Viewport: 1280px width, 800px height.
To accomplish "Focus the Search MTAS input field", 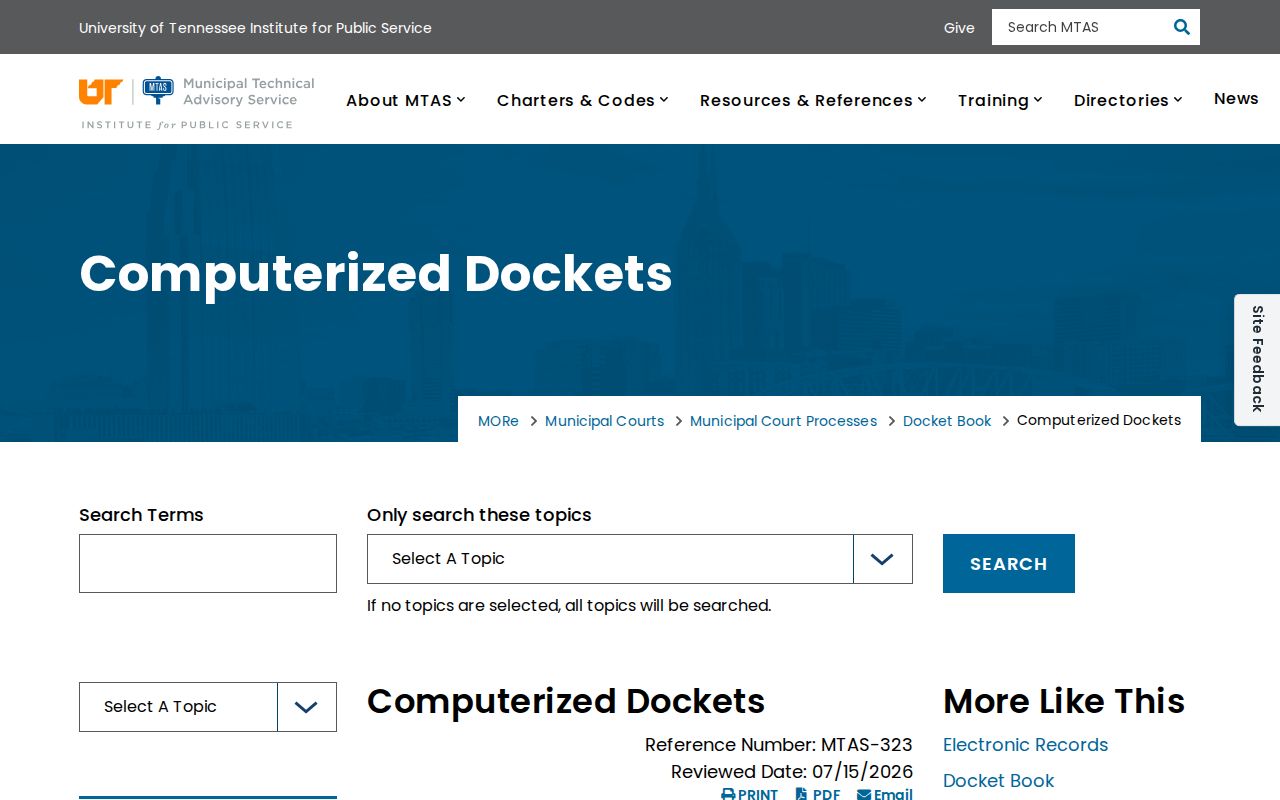I will click(1079, 27).
